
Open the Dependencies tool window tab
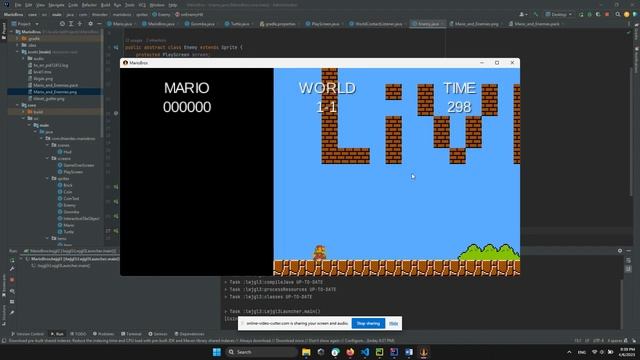[189, 334]
